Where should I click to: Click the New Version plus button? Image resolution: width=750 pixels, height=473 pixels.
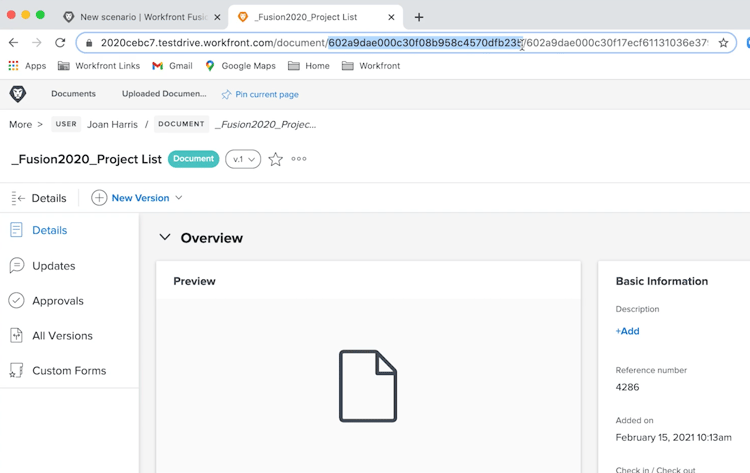tap(99, 198)
